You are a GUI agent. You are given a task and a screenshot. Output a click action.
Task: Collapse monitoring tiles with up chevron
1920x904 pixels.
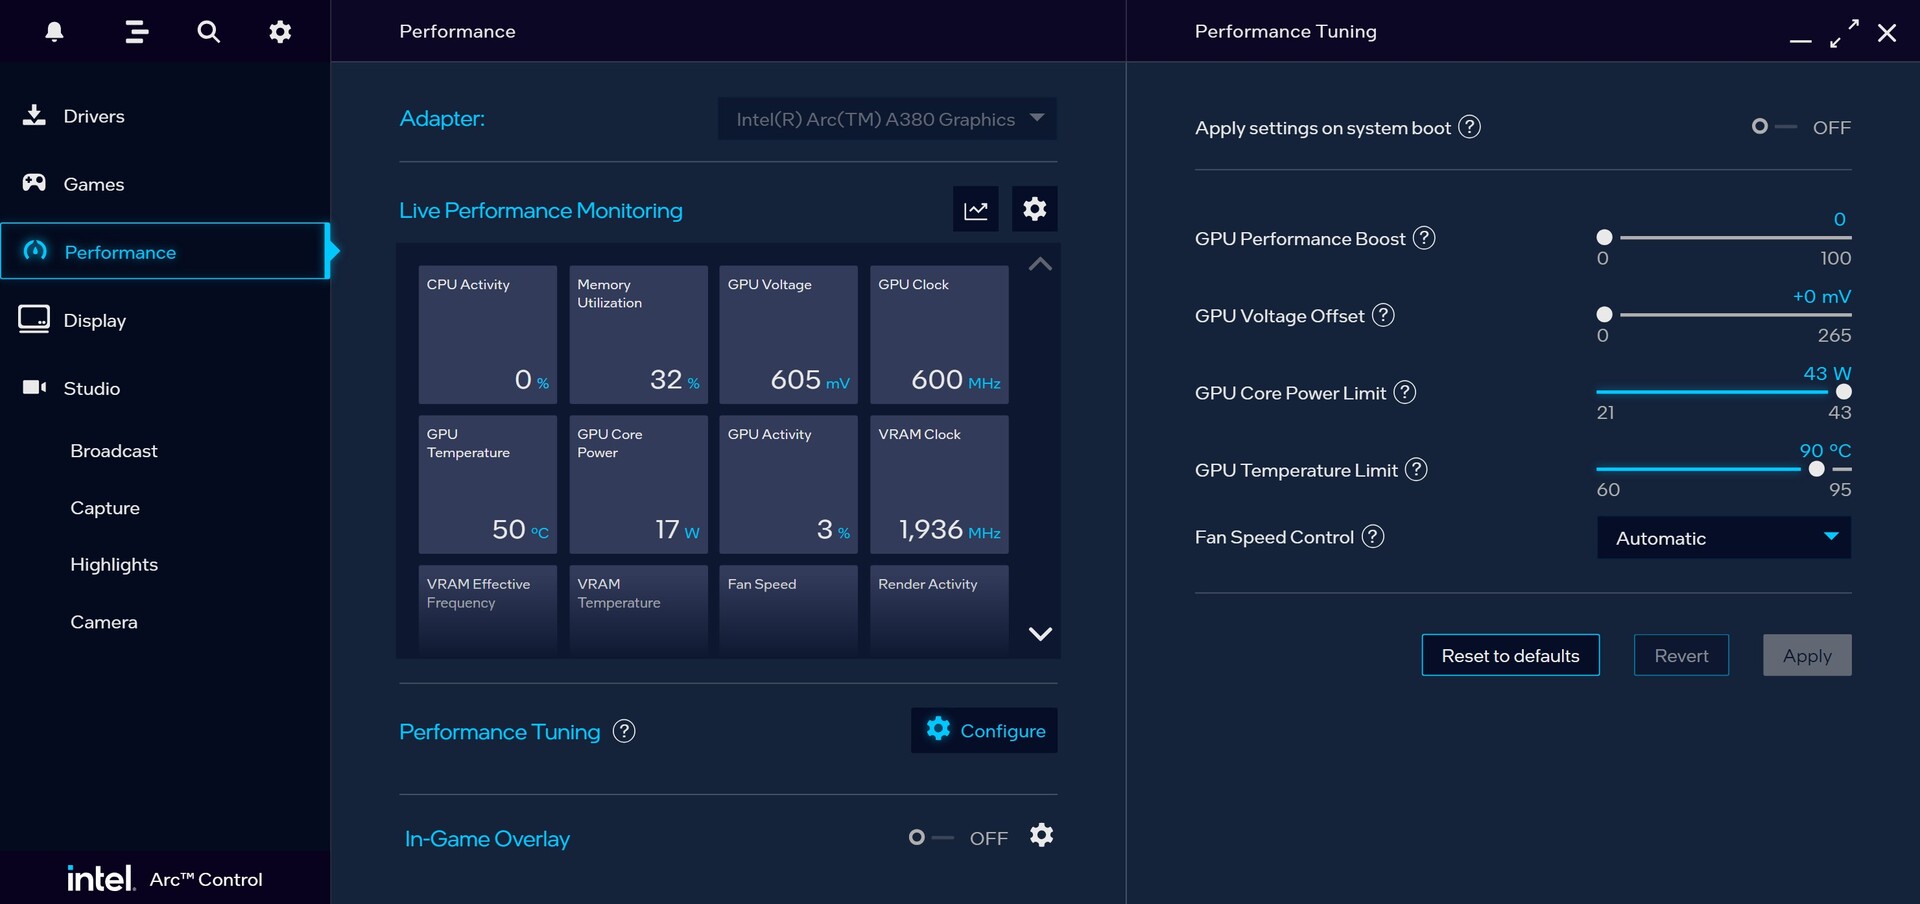(x=1040, y=264)
